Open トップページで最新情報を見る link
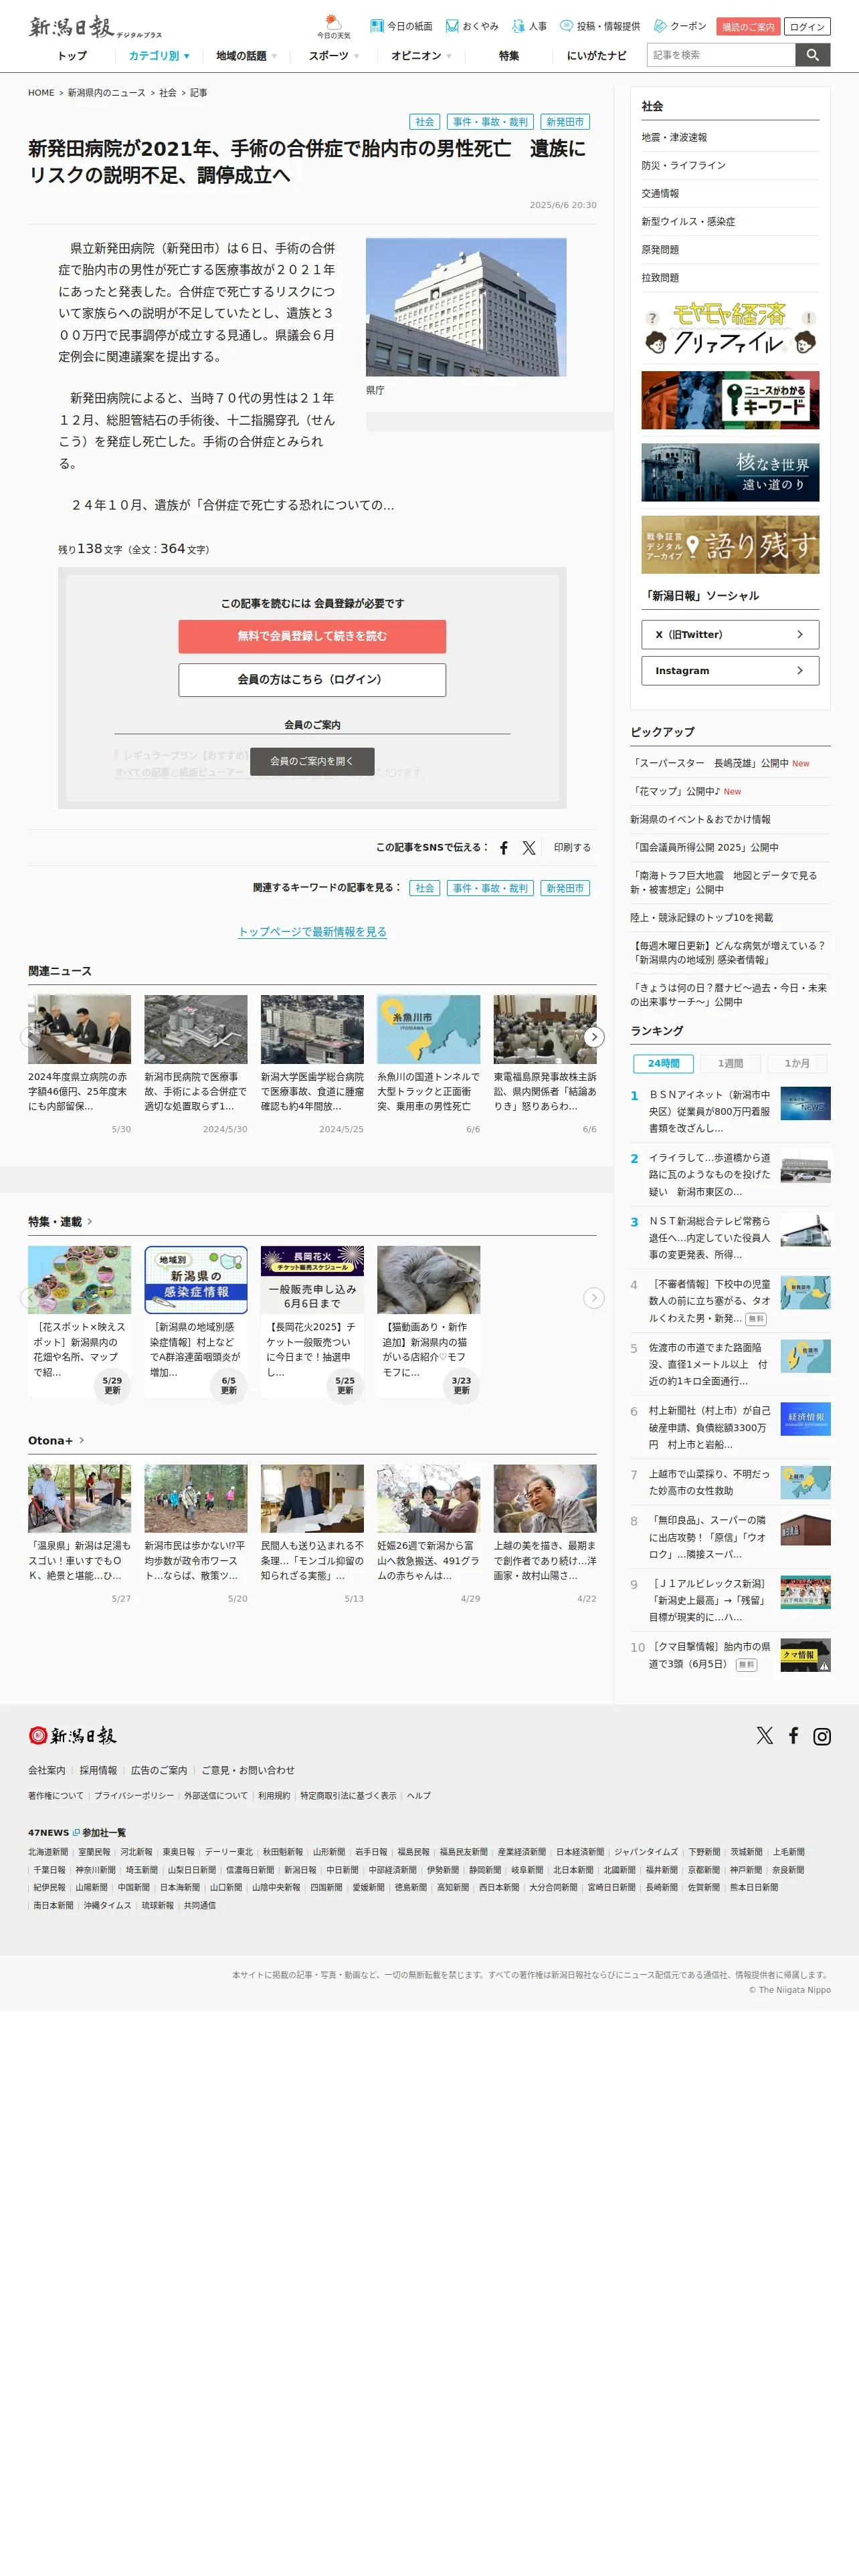 (x=312, y=932)
